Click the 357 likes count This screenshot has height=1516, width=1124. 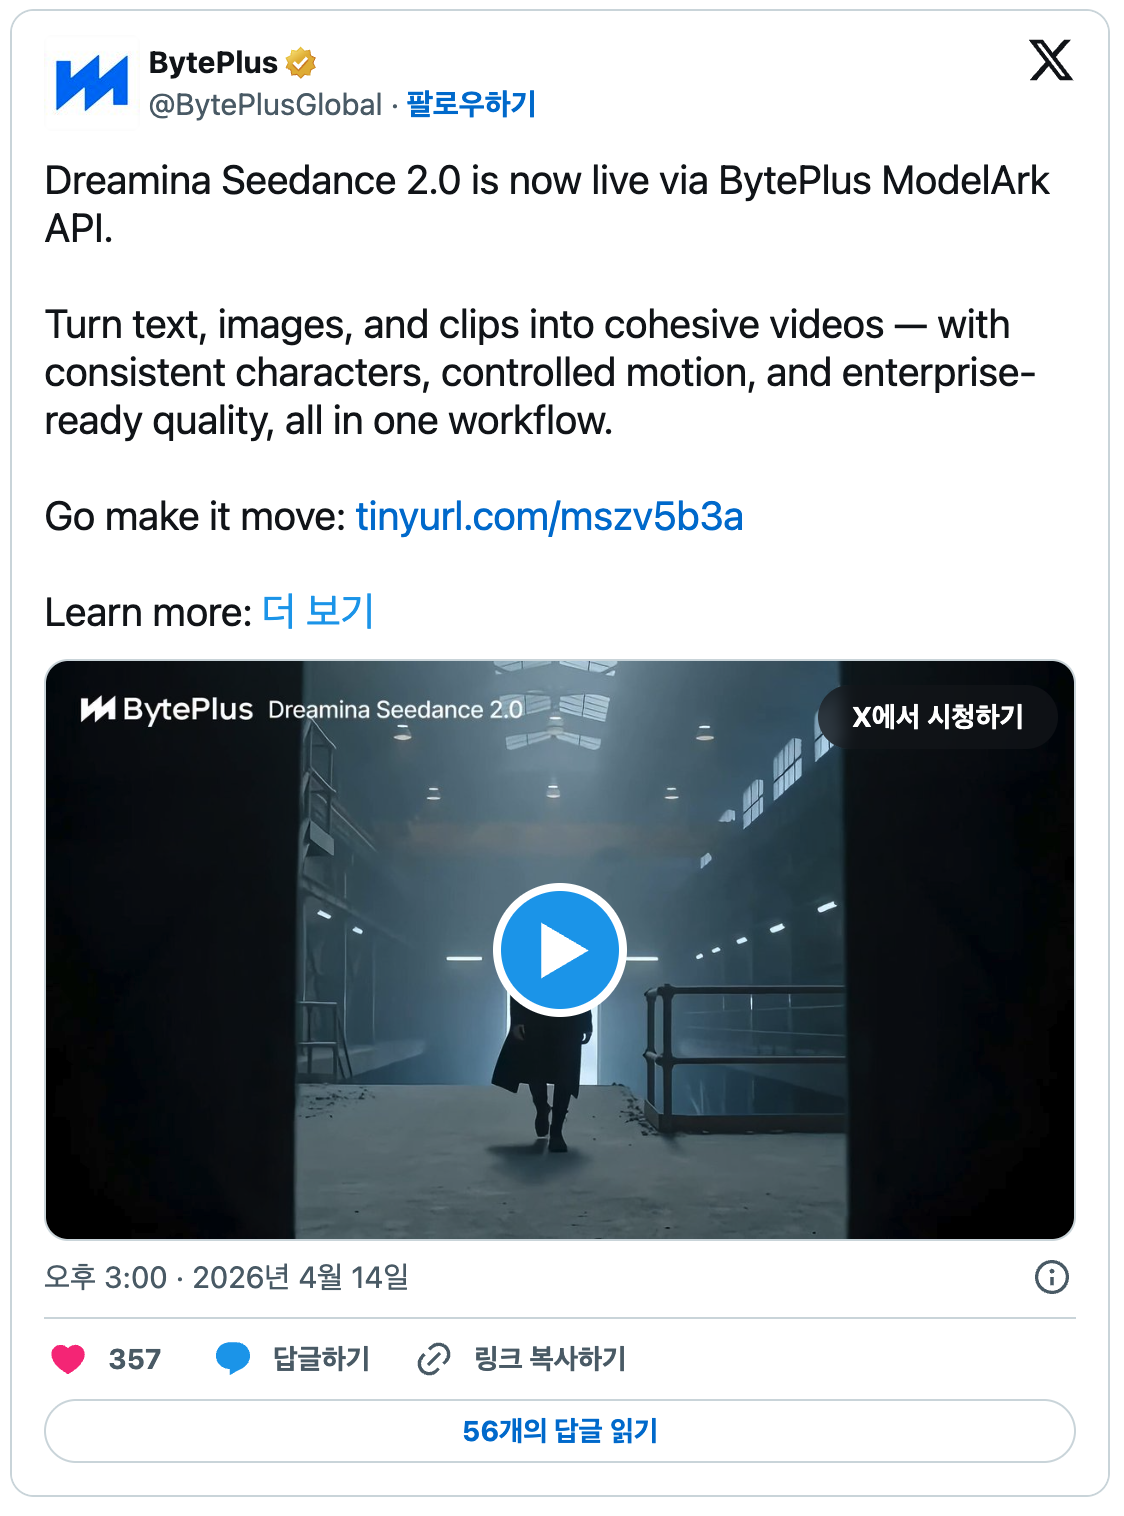click(x=135, y=1359)
